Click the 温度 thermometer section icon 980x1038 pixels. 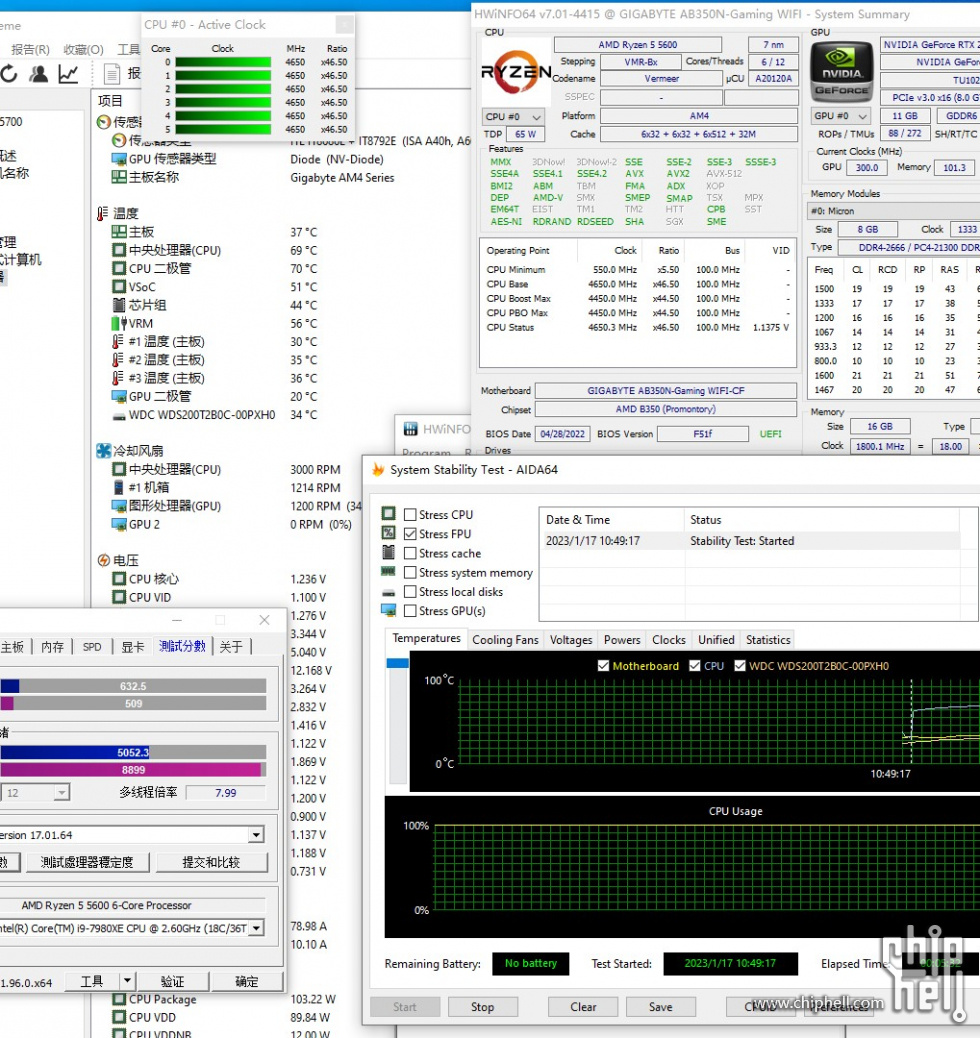pyautogui.click(x=103, y=213)
